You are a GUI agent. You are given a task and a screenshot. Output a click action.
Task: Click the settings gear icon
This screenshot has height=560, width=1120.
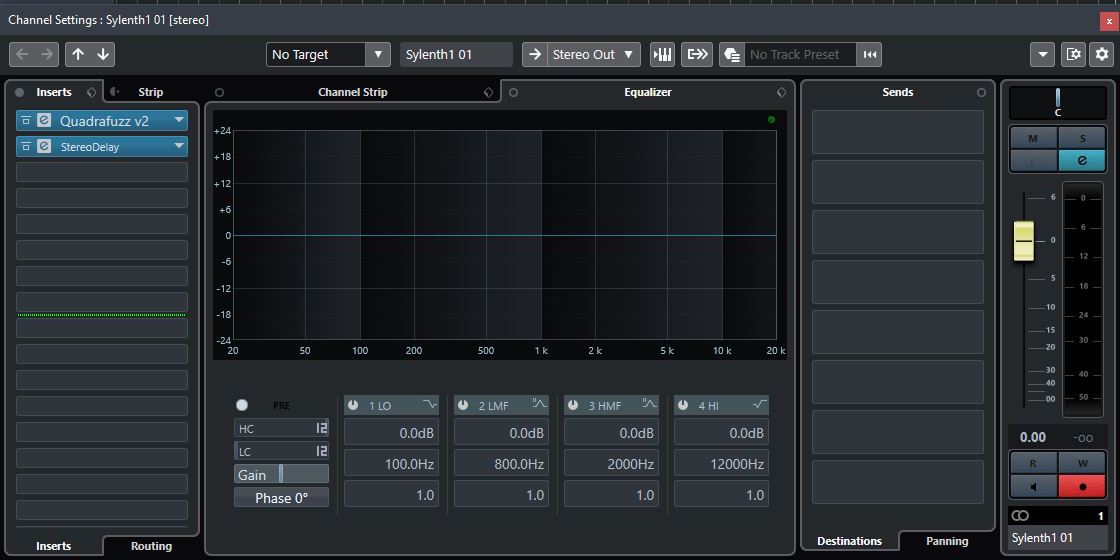pos(1101,54)
